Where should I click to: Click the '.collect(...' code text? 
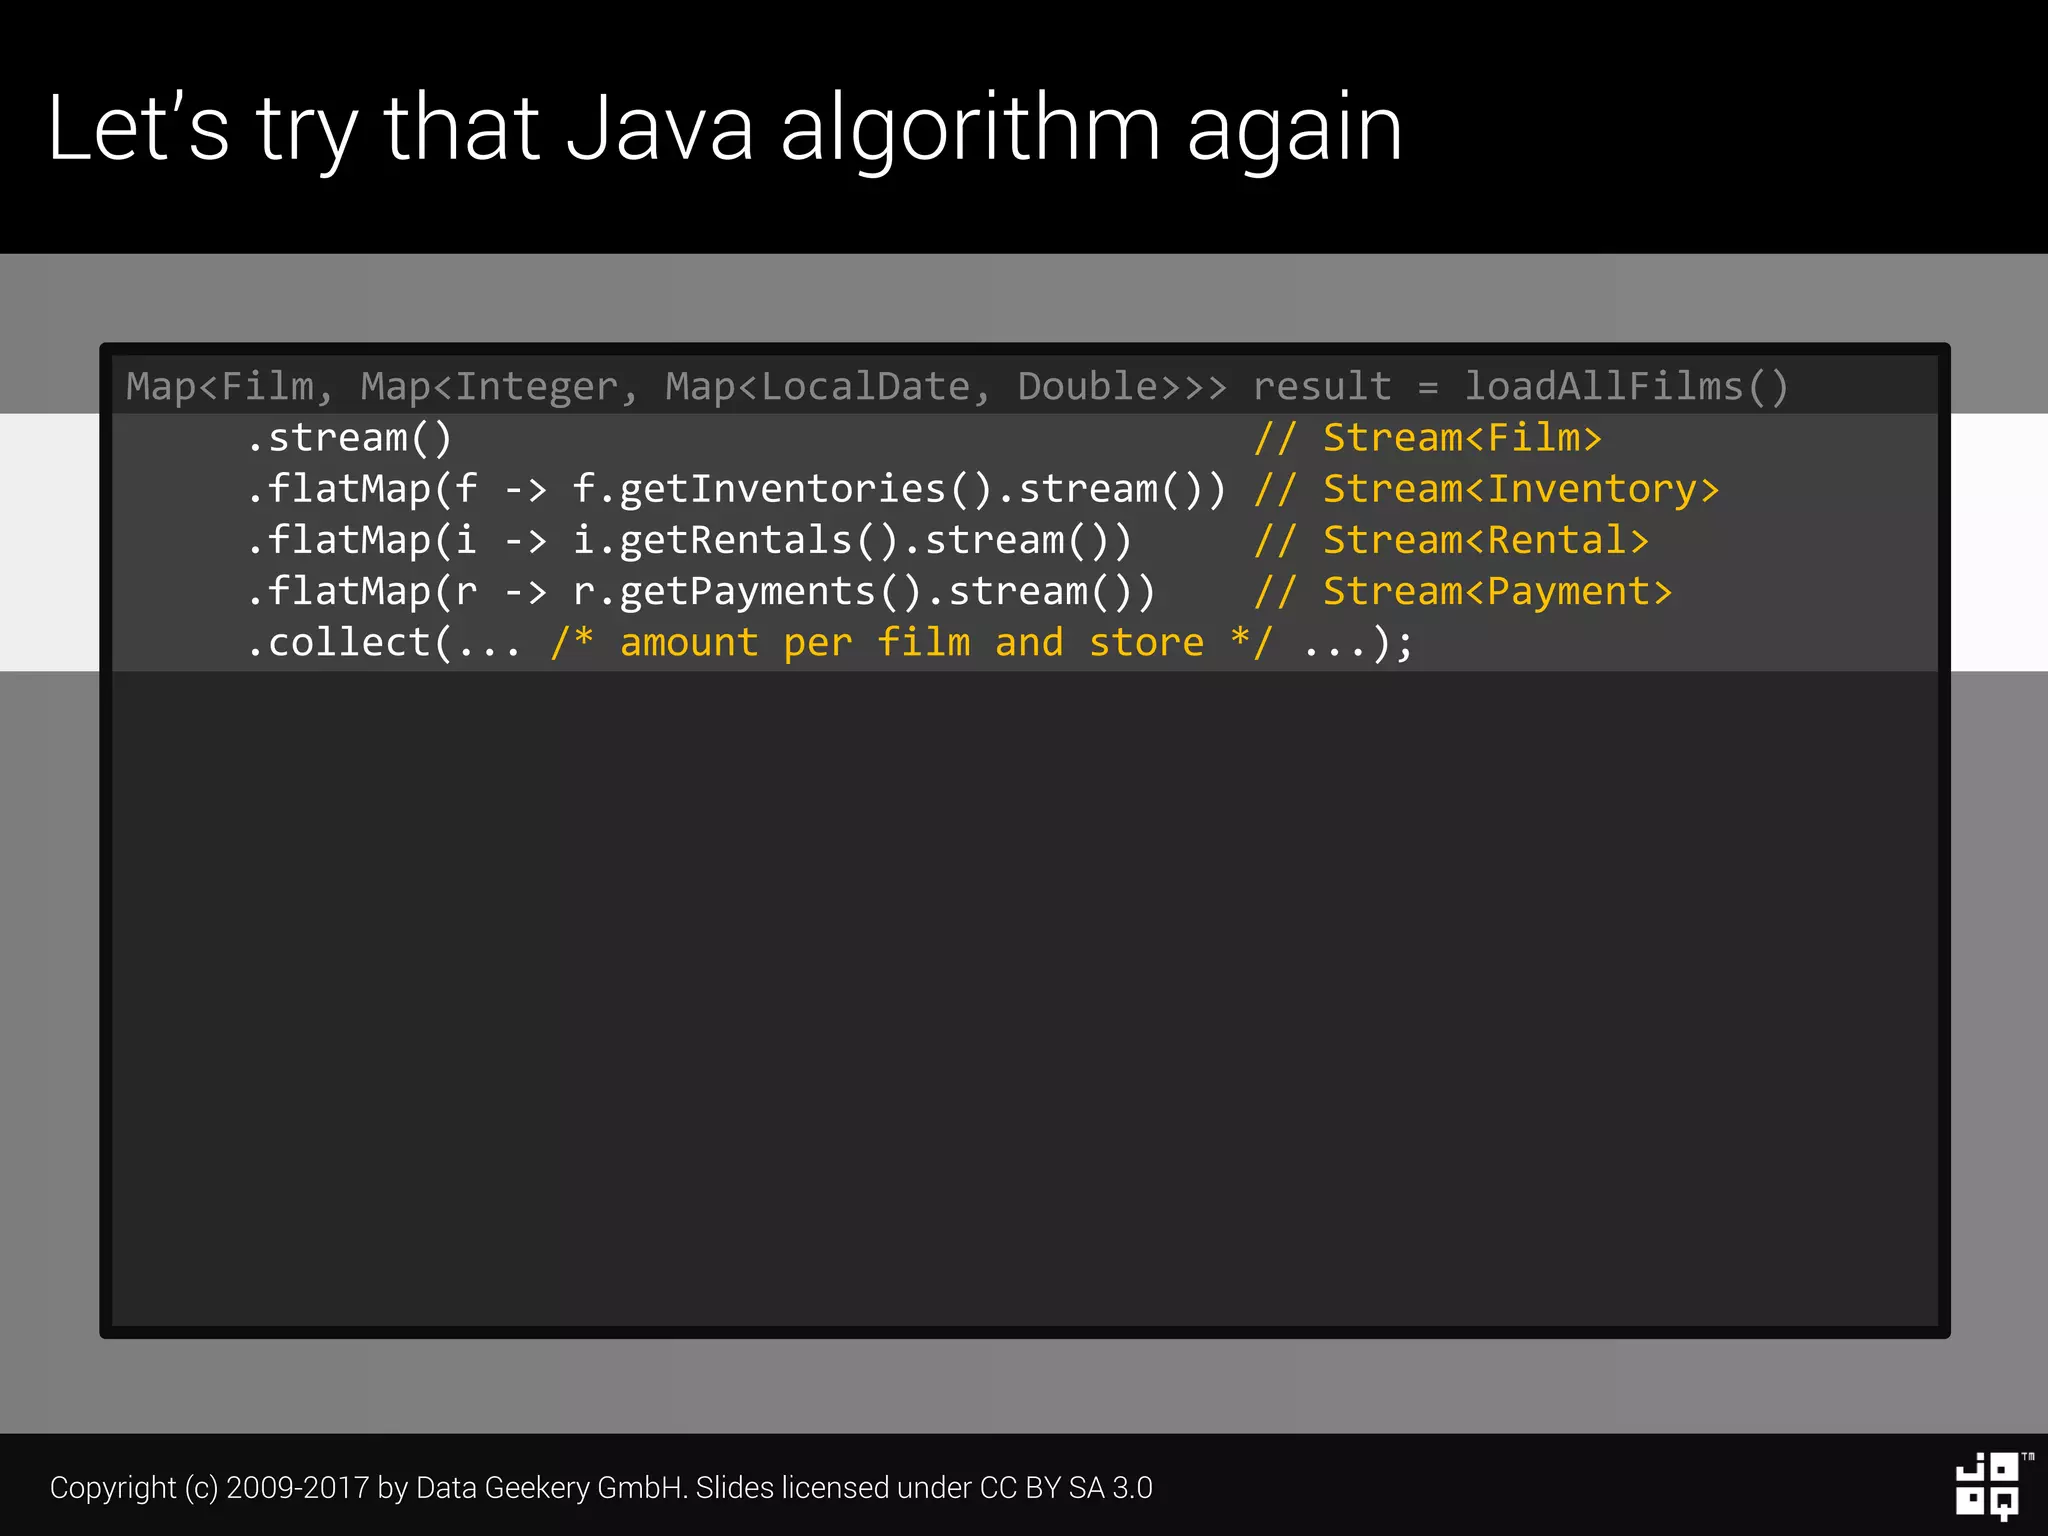(x=384, y=642)
